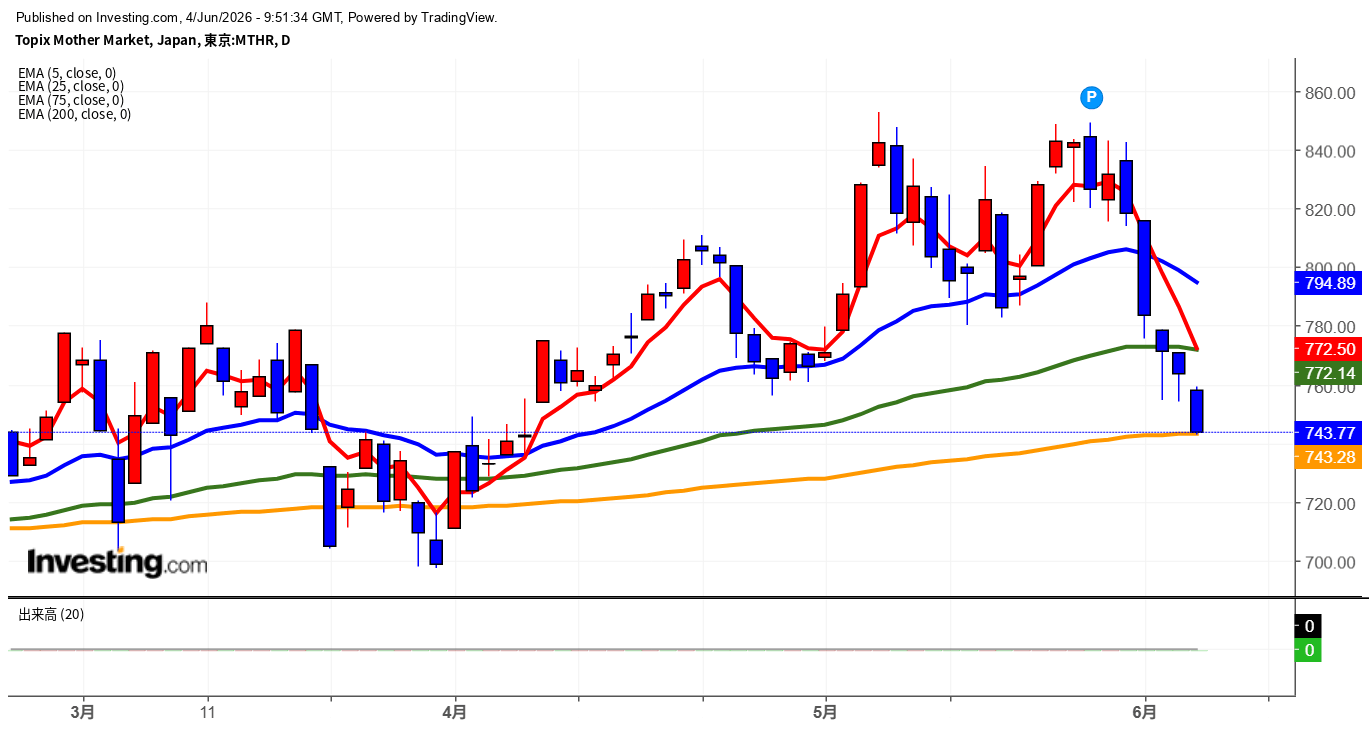Viewport: 1369px width, 729px height.
Task: Click the 700.00 price axis label
Action: click(1329, 562)
